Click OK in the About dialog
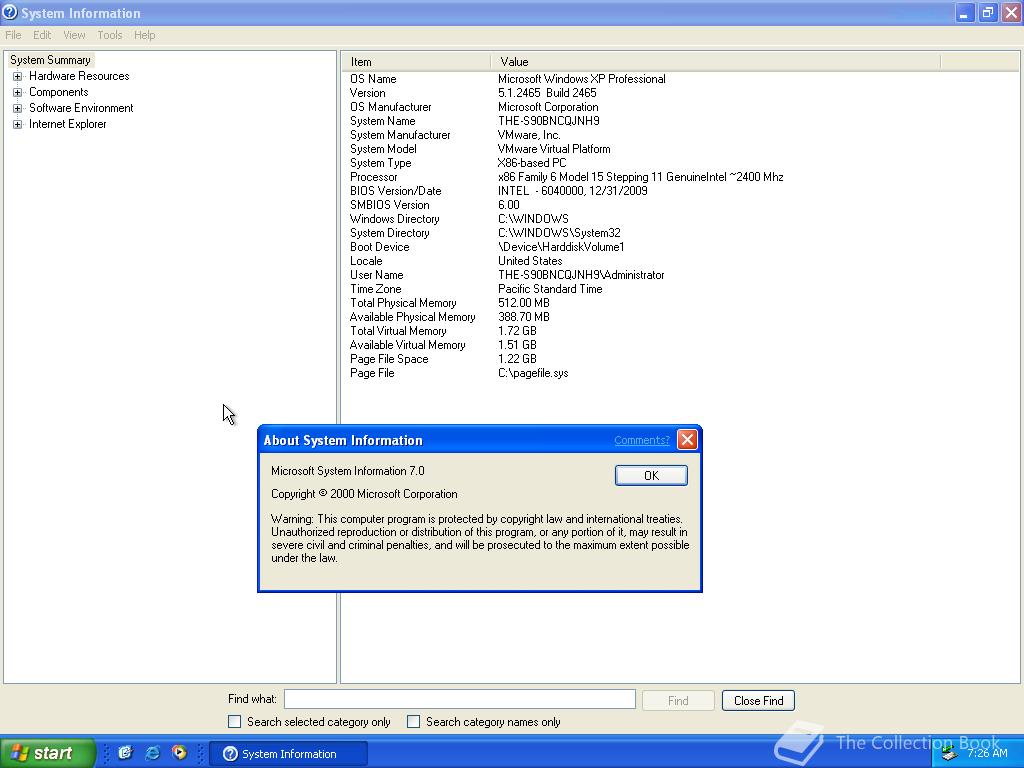The height and width of the screenshot is (768, 1024). point(651,475)
